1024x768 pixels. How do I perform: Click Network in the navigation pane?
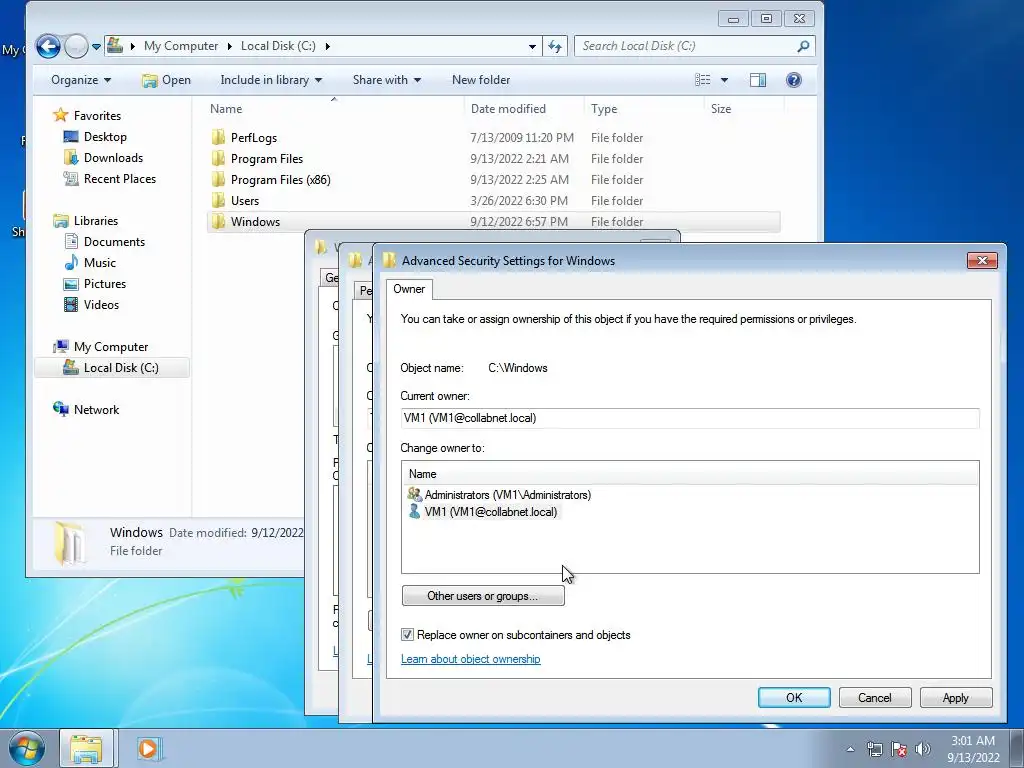coord(96,409)
